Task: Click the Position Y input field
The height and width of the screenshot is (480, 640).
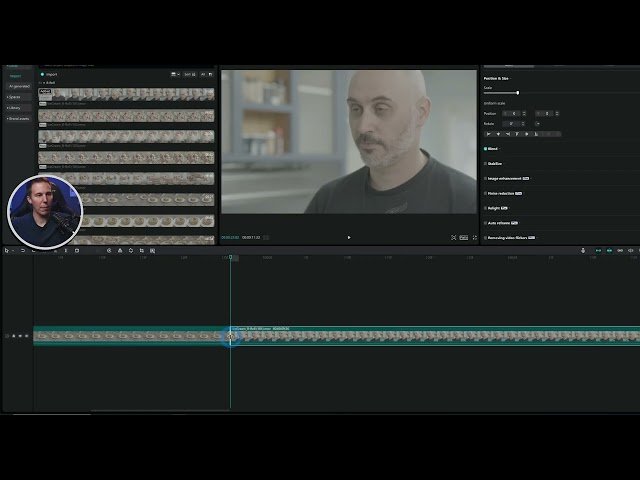Action: pyautogui.click(x=545, y=113)
